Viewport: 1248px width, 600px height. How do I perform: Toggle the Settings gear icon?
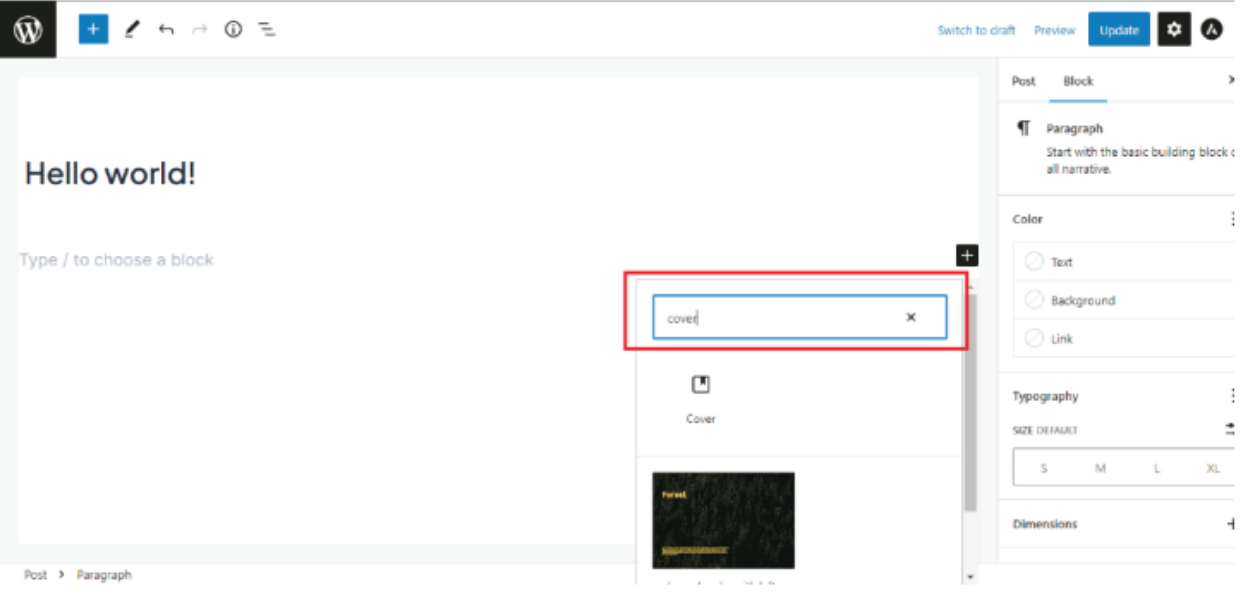click(1174, 30)
